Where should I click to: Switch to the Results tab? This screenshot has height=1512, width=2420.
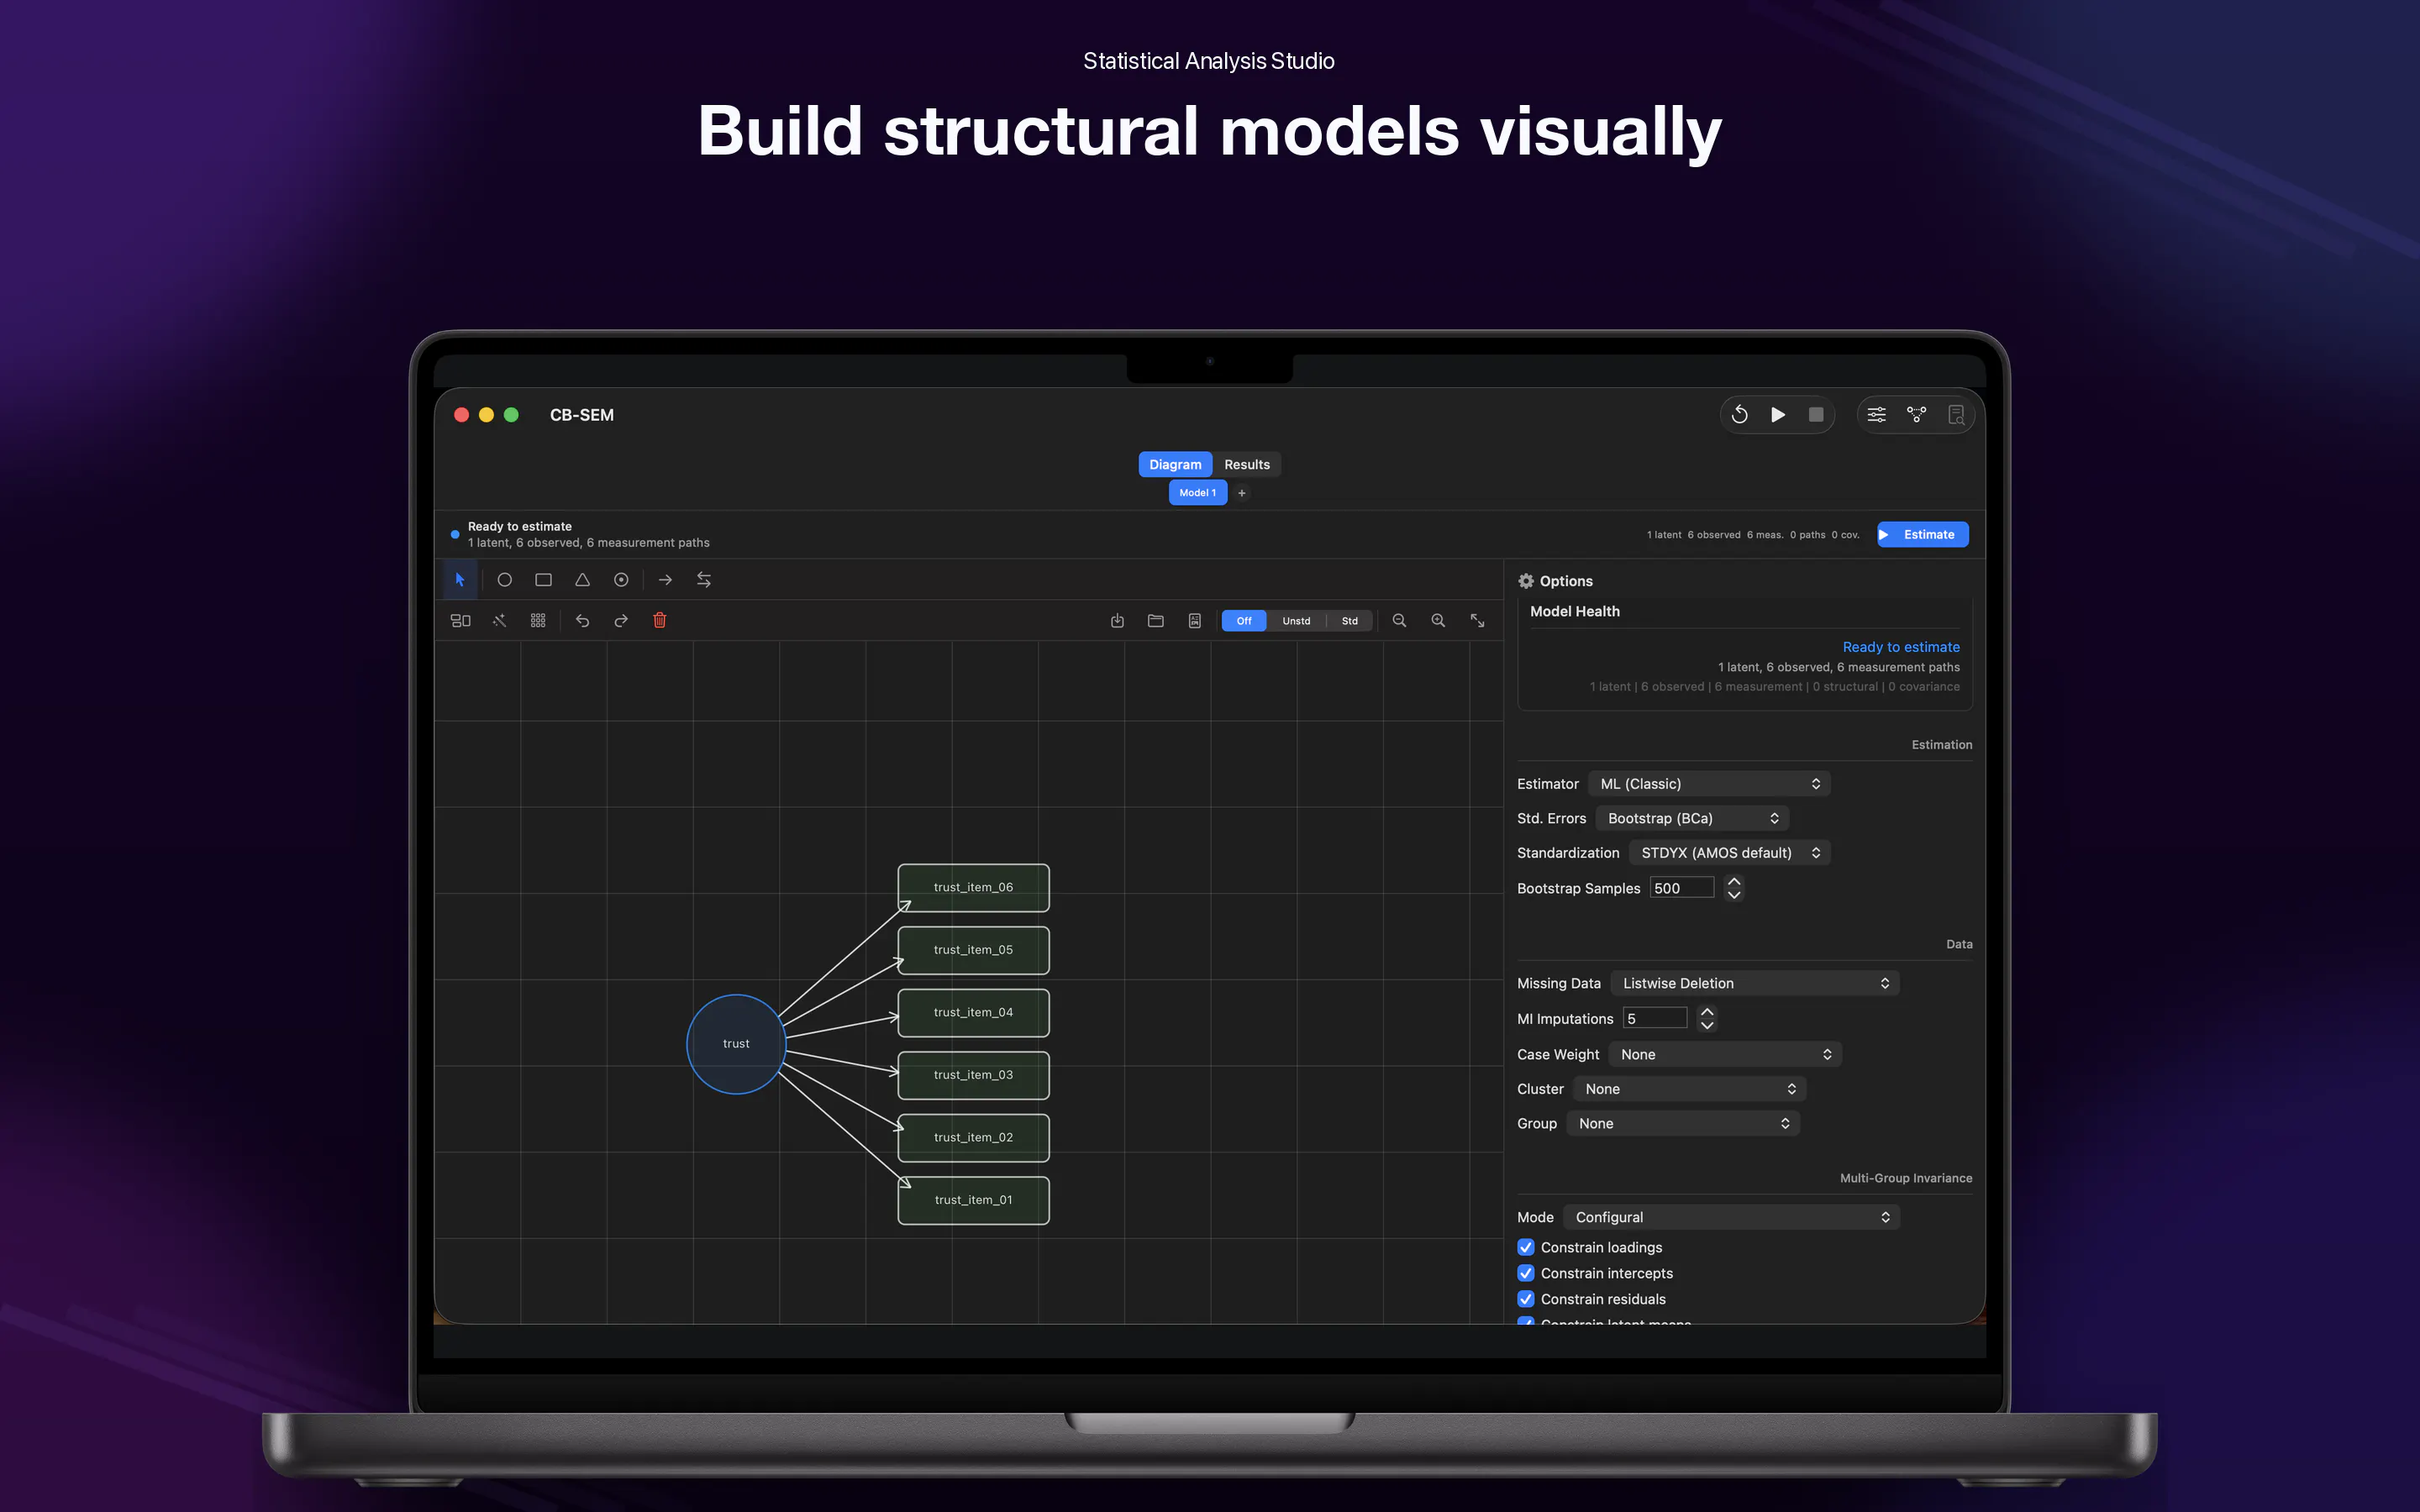pyautogui.click(x=1247, y=465)
